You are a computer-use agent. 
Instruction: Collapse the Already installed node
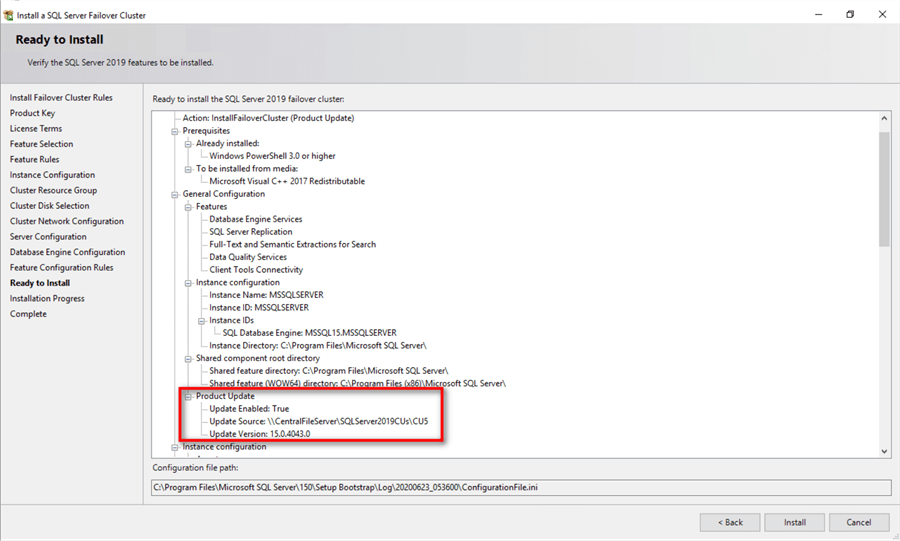188,143
